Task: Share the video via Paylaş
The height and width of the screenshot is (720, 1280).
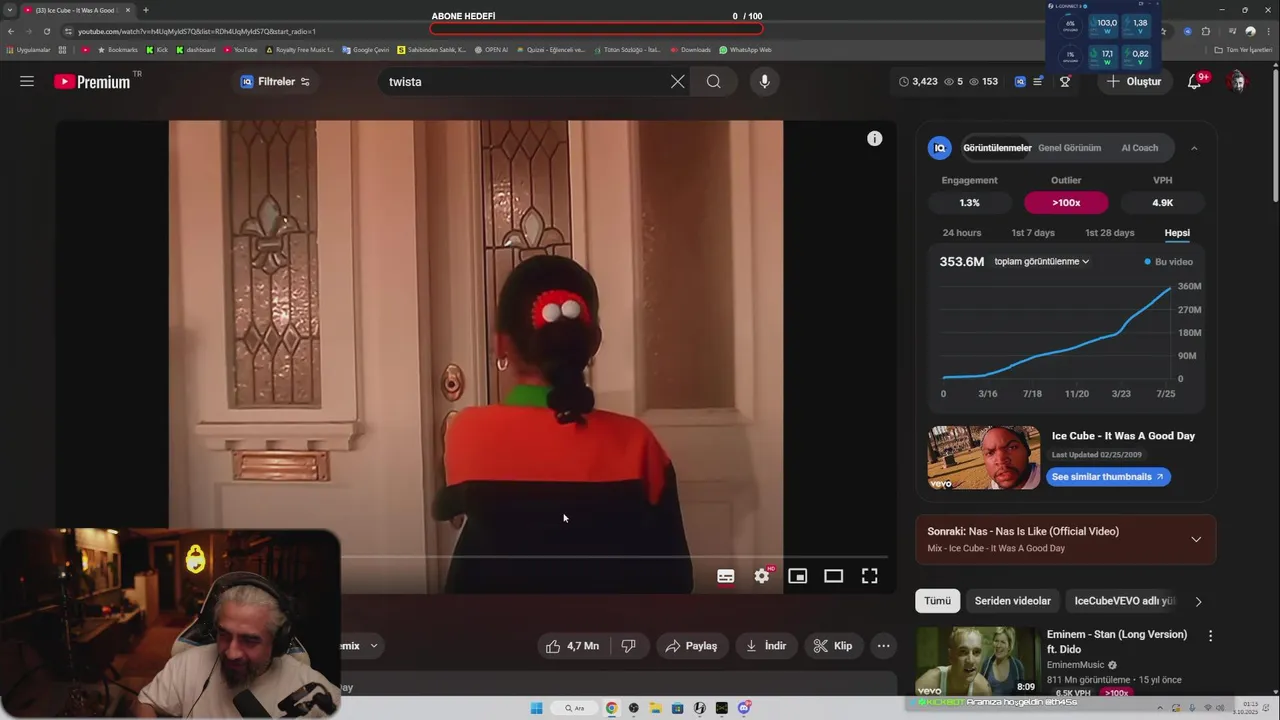Action: [x=691, y=646]
